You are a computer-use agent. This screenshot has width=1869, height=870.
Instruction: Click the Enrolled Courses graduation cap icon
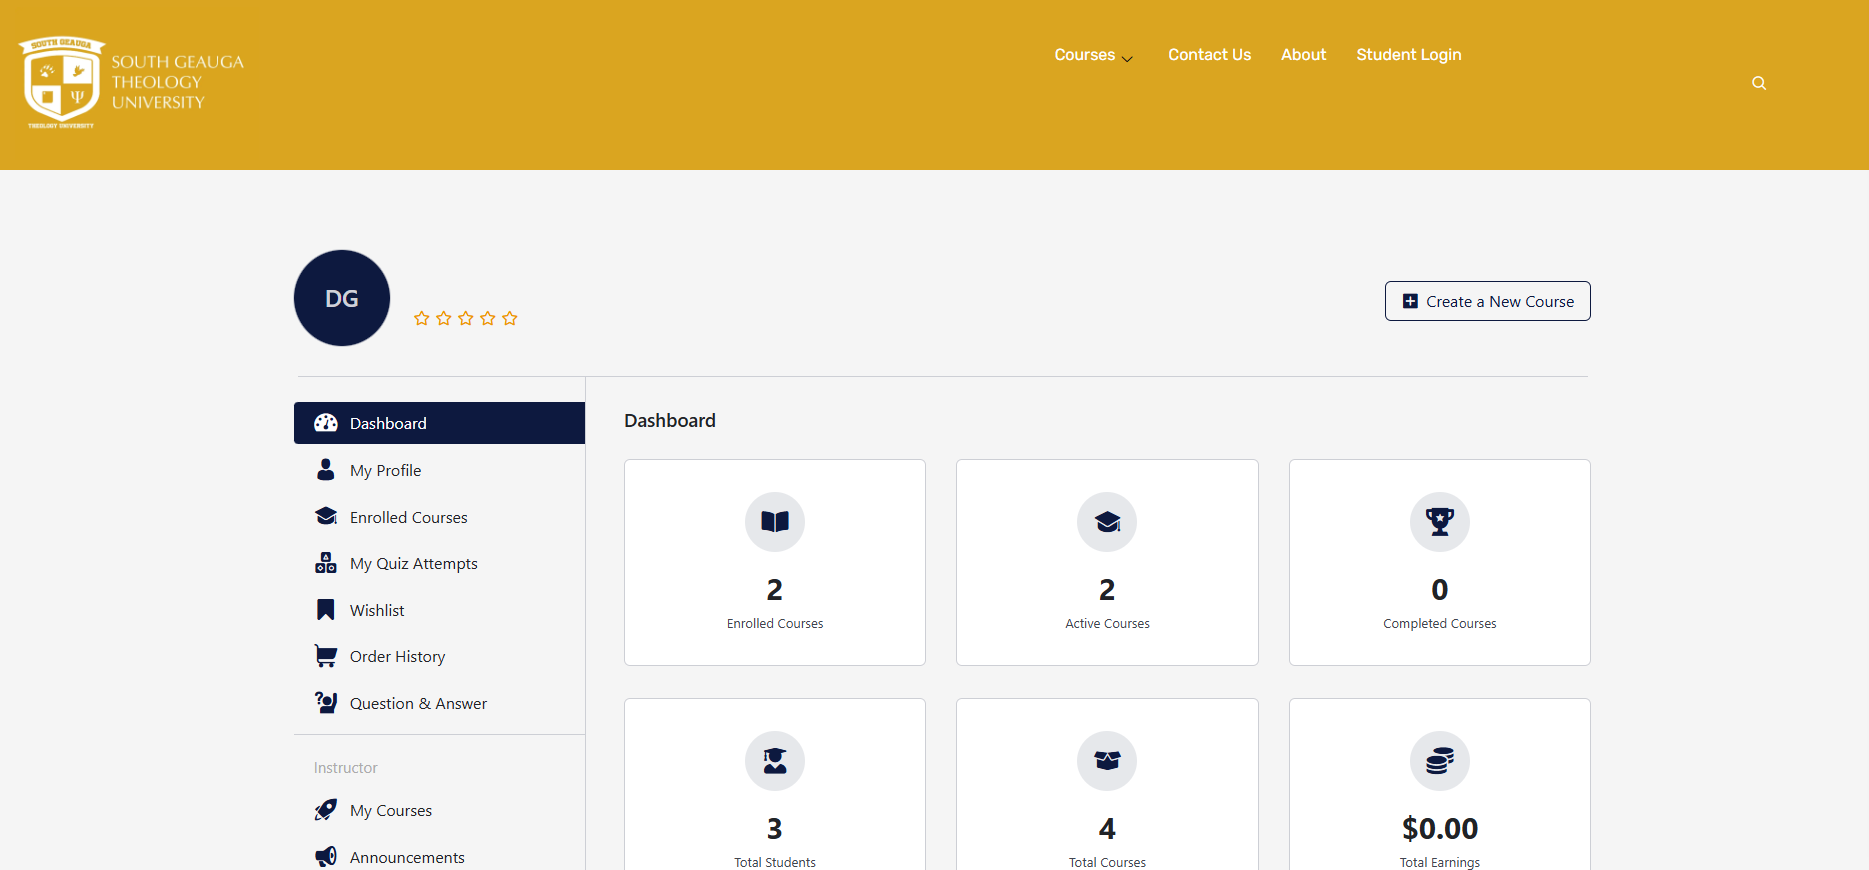point(326,516)
